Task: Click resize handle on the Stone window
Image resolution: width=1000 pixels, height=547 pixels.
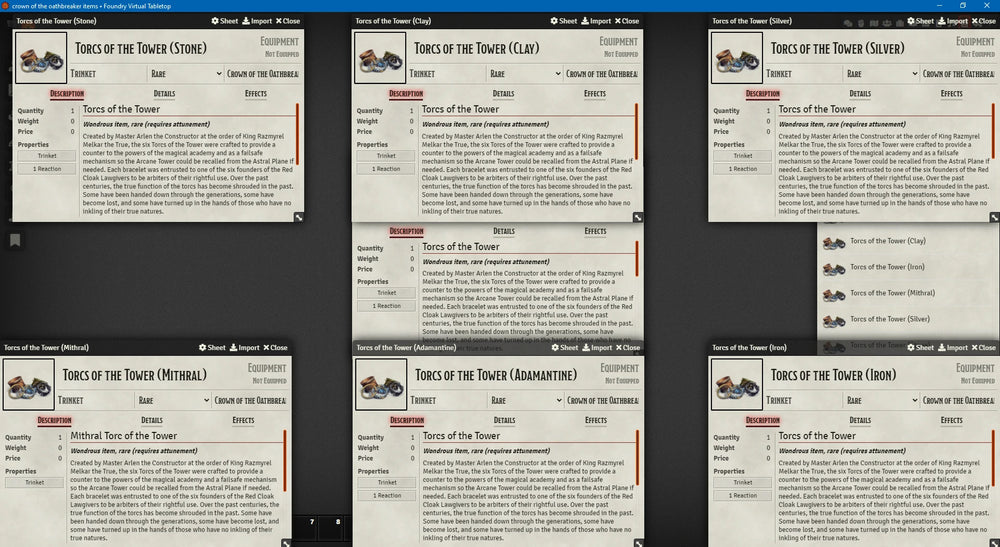Action: (x=298, y=216)
